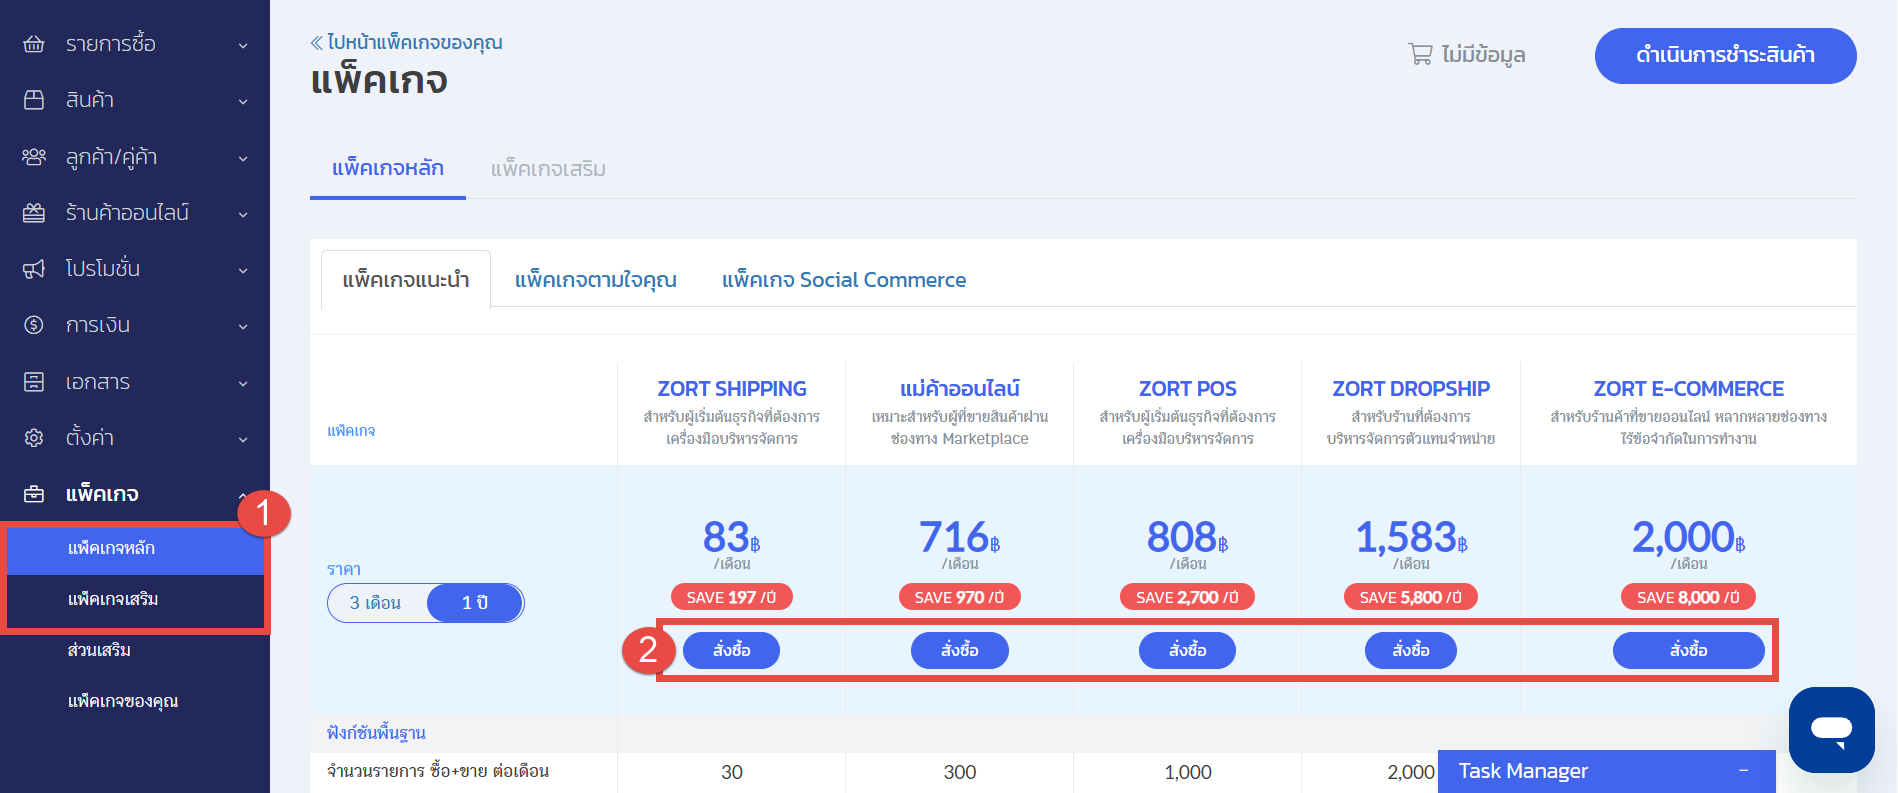Click the megaphone icon beside โปรโมชั่น
Viewport: 1898px width, 793px height.
pyautogui.click(x=34, y=269)
